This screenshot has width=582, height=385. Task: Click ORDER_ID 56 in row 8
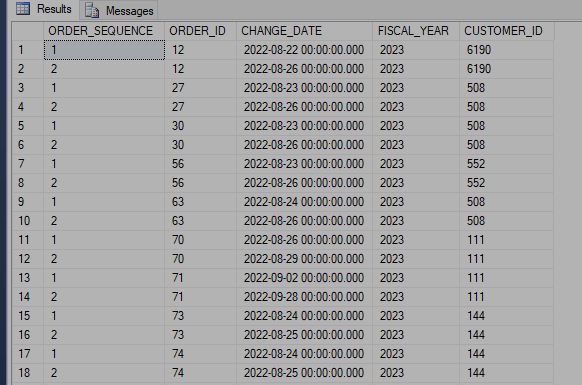[200, 183]
